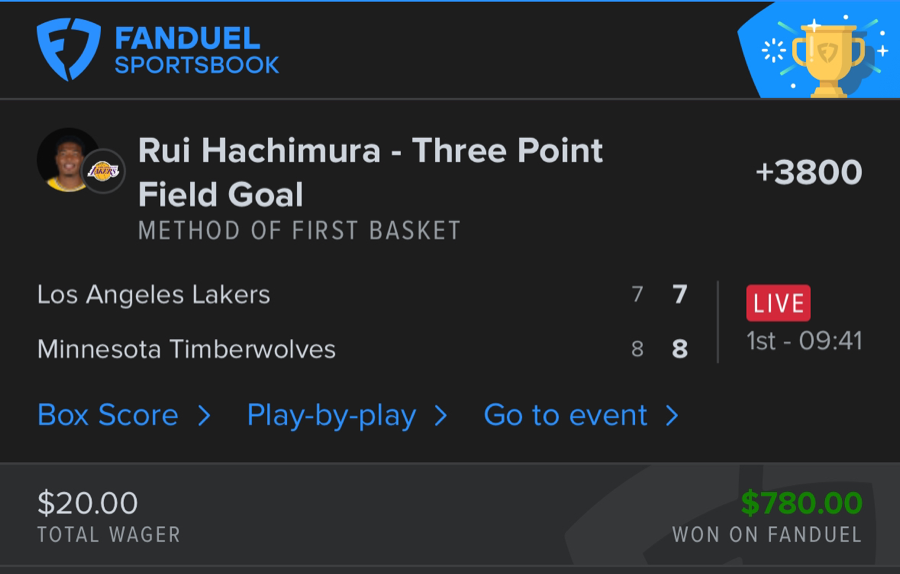The width and height of the screenshot is (900, 574).
Task: Expand the chevron next to Box Score
Action: point(204,415)
